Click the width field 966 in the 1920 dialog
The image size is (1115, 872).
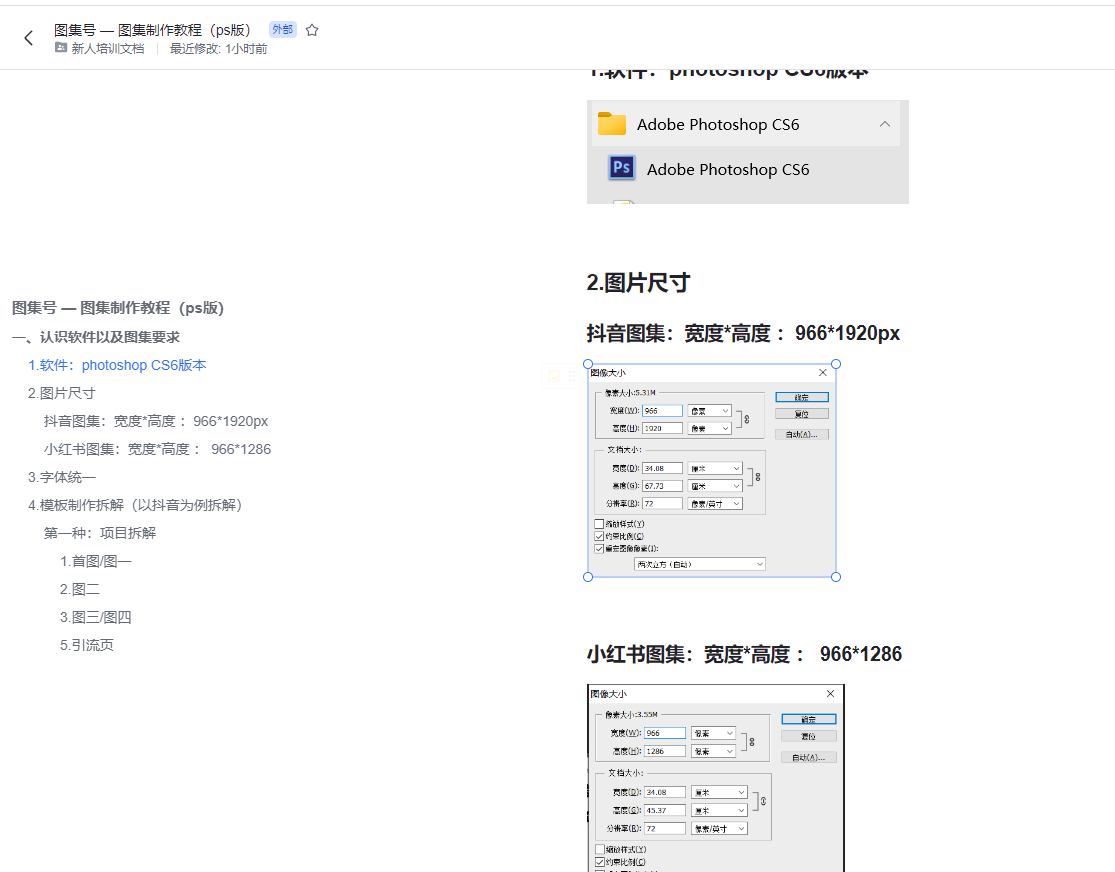tap(662, 410)
